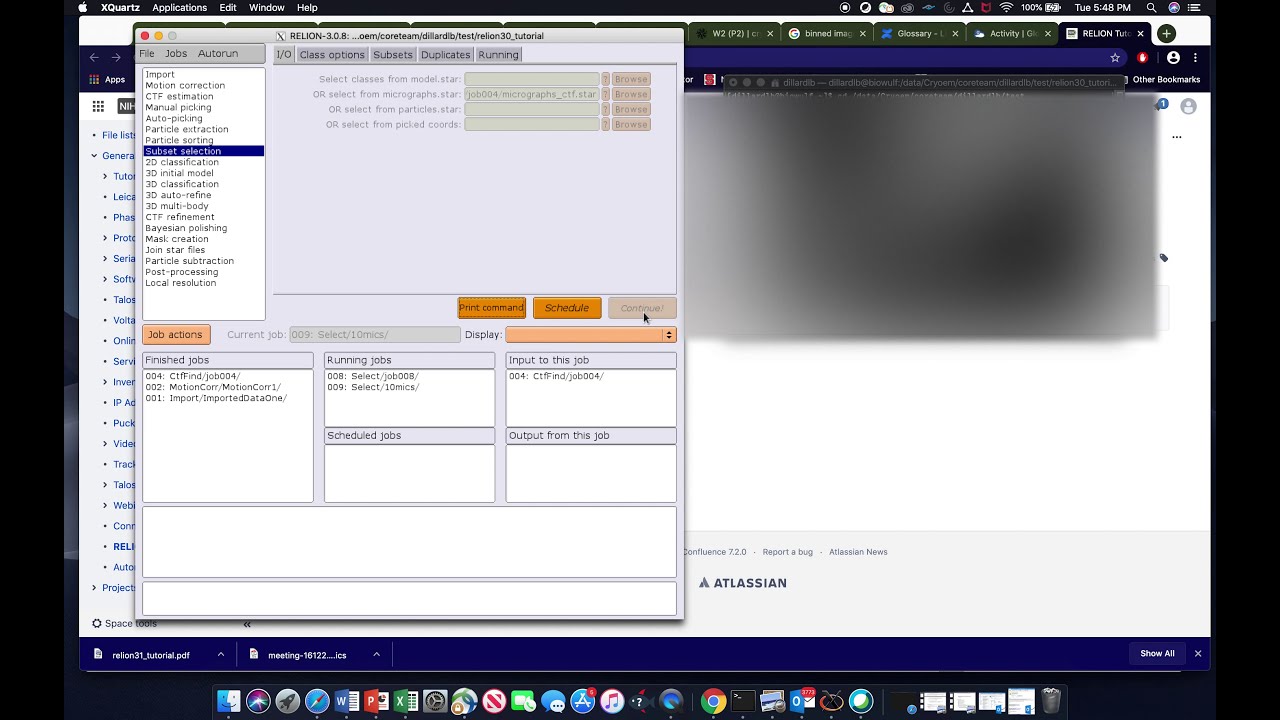The height and width of the screenshot is (720, 1280).
Task: Select the I/O tab
Action: tap(284, 55)
